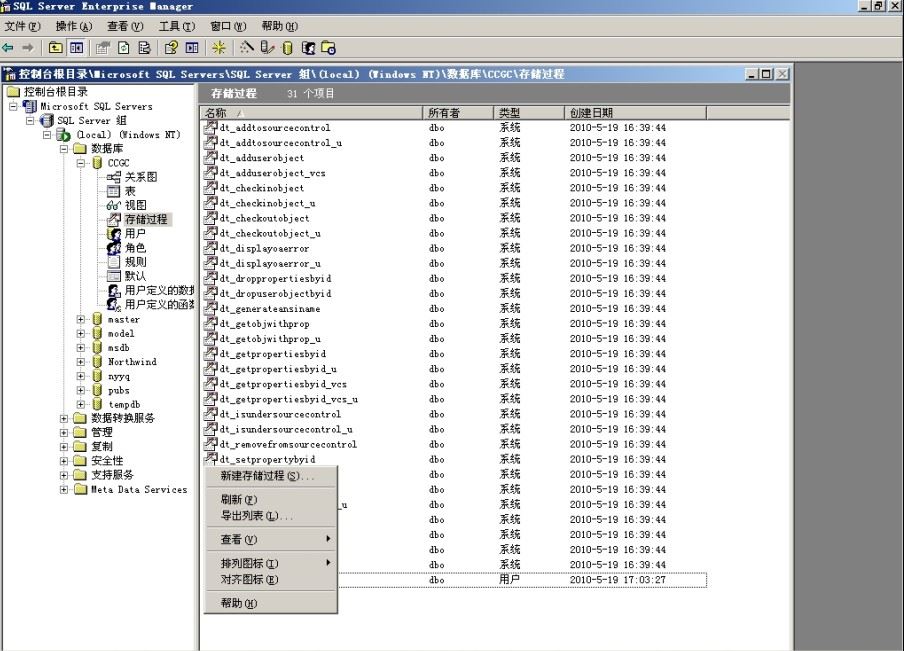906x651 pixels.
Task: Expand the Northwind database node
Action: pos(80,362)
